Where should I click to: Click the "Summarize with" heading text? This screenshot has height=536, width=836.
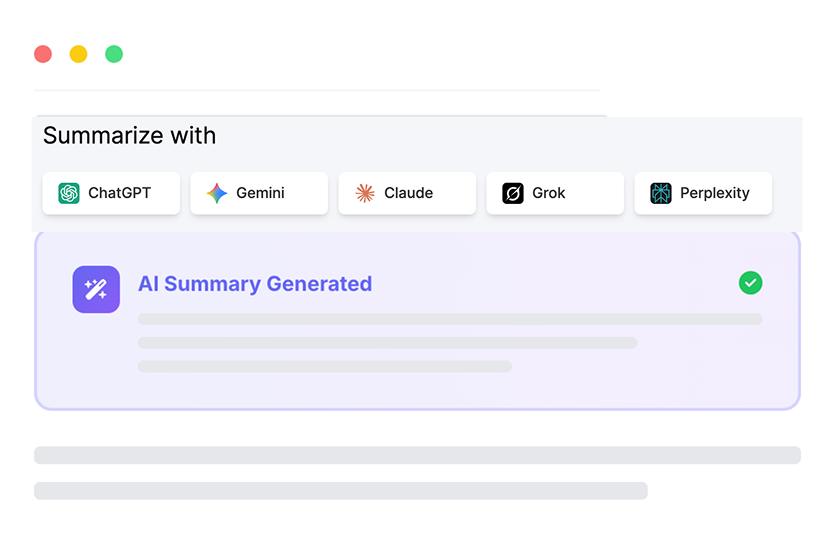[129, 135]
